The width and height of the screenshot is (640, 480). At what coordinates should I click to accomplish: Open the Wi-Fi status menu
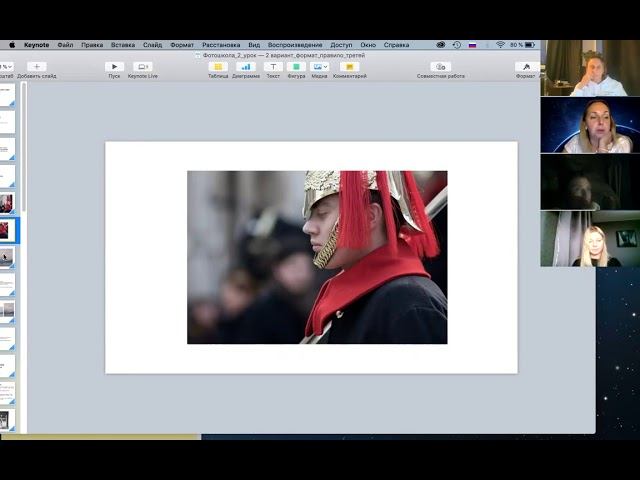(x=500, y=45)
